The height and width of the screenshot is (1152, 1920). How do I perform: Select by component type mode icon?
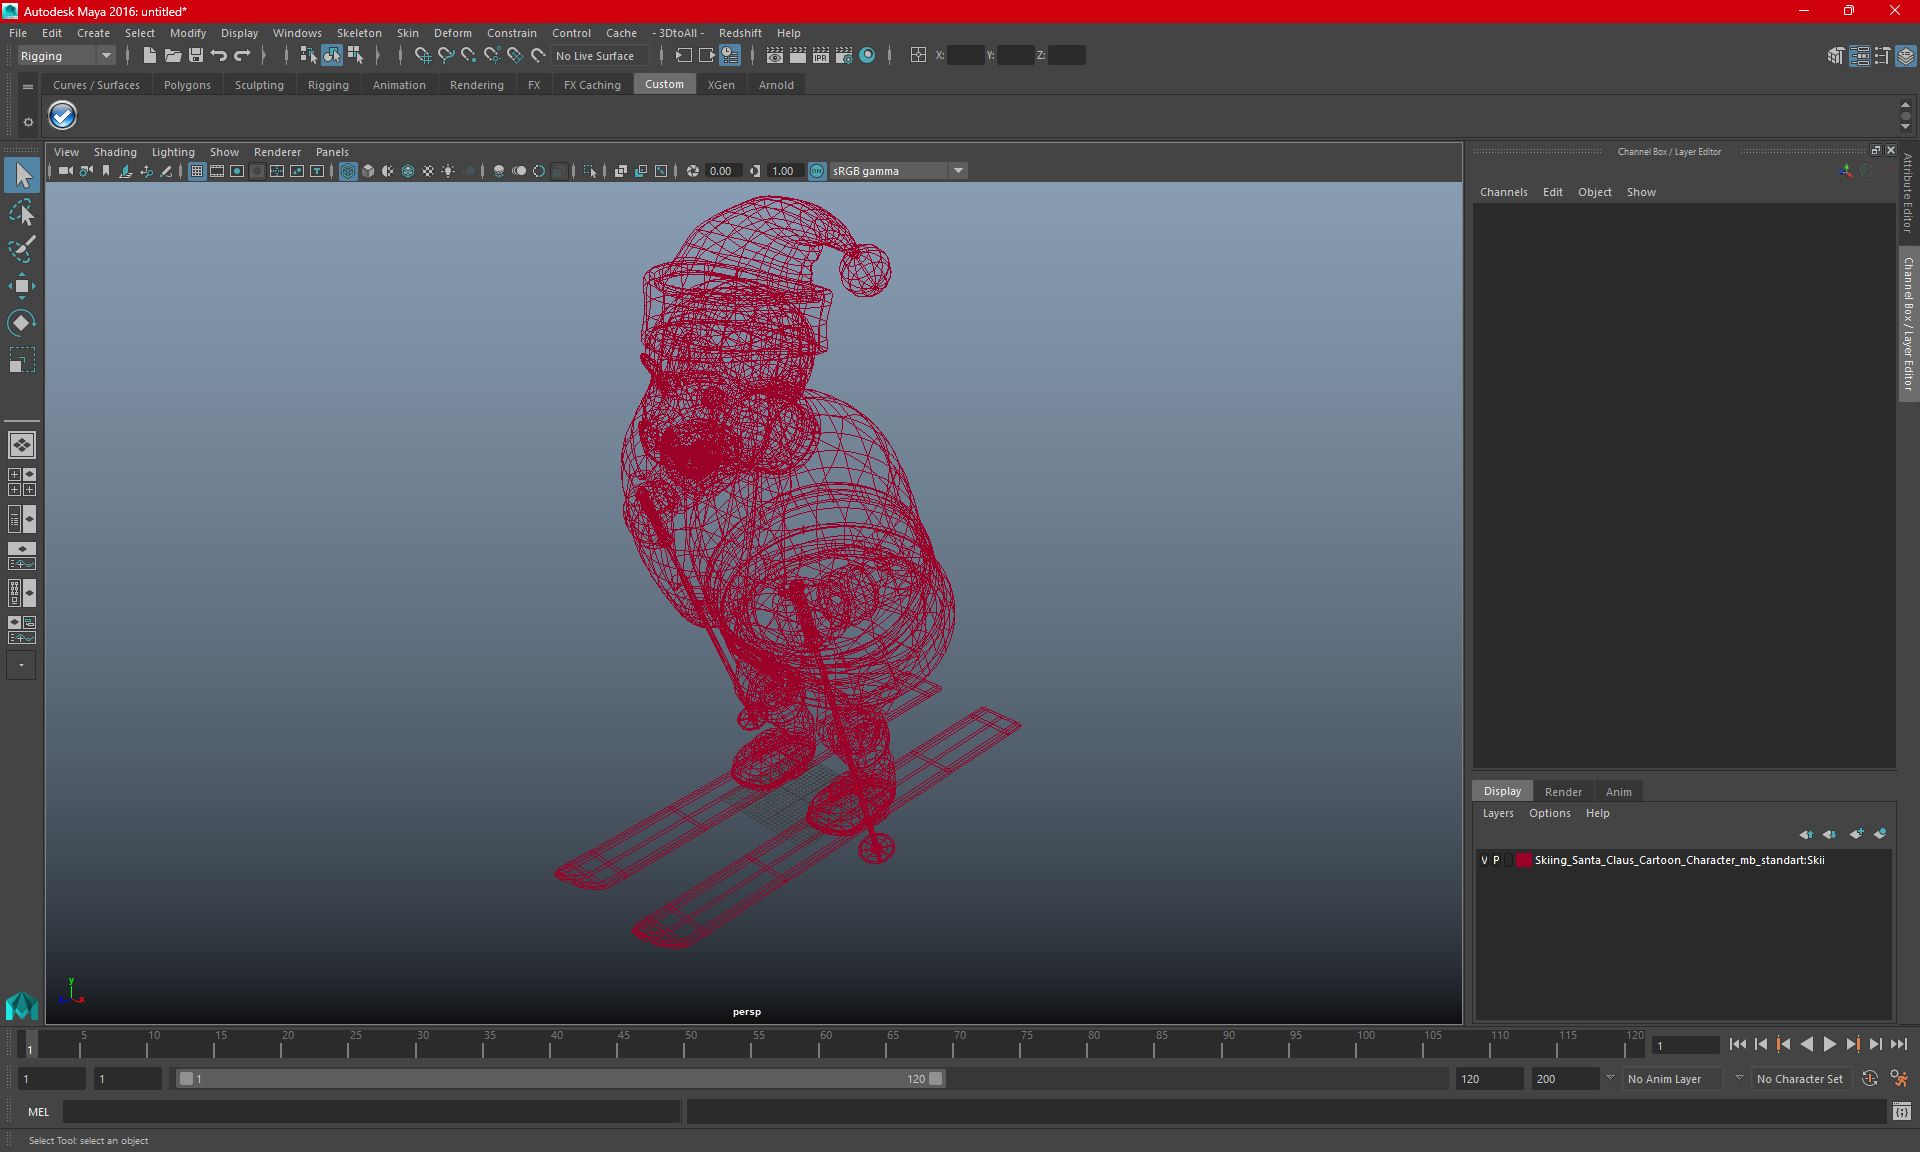(x=355, y=56)
